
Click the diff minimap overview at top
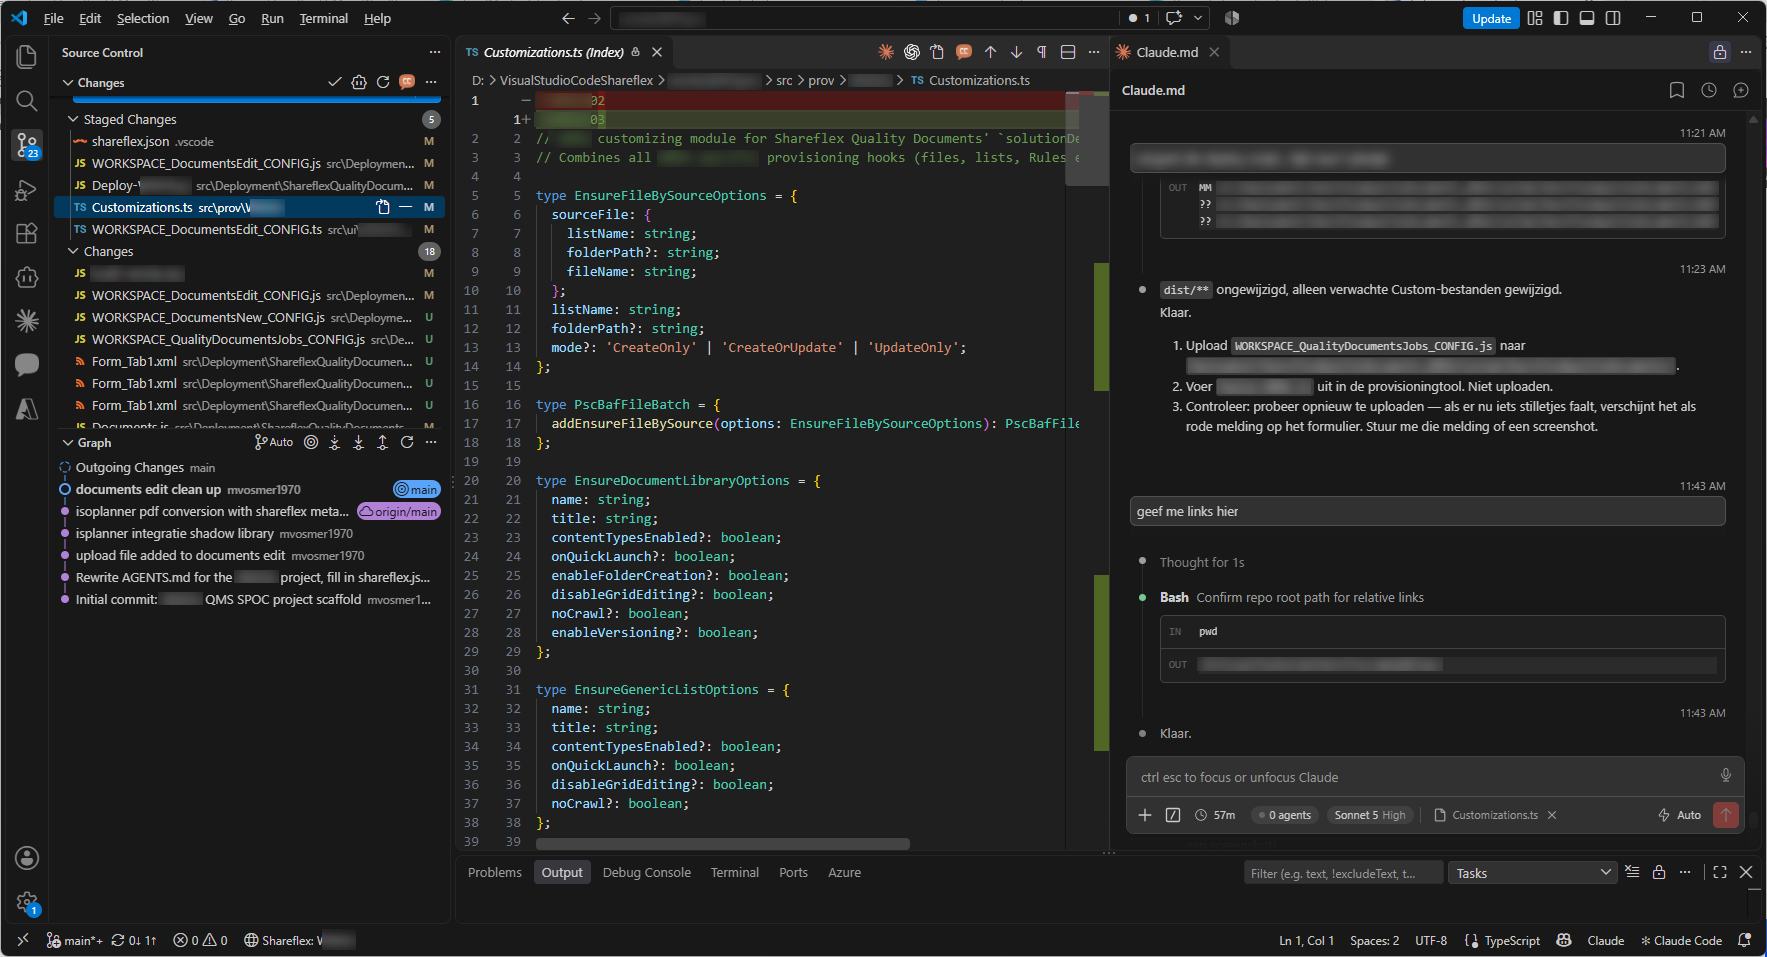click(1087, 139)
